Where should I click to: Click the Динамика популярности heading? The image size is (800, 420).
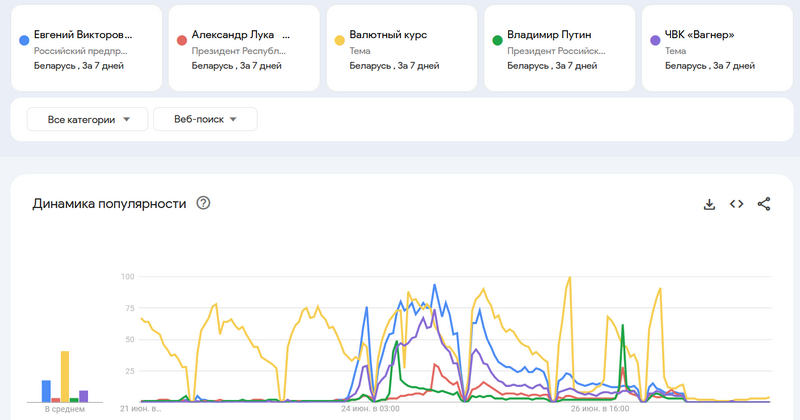109,204
